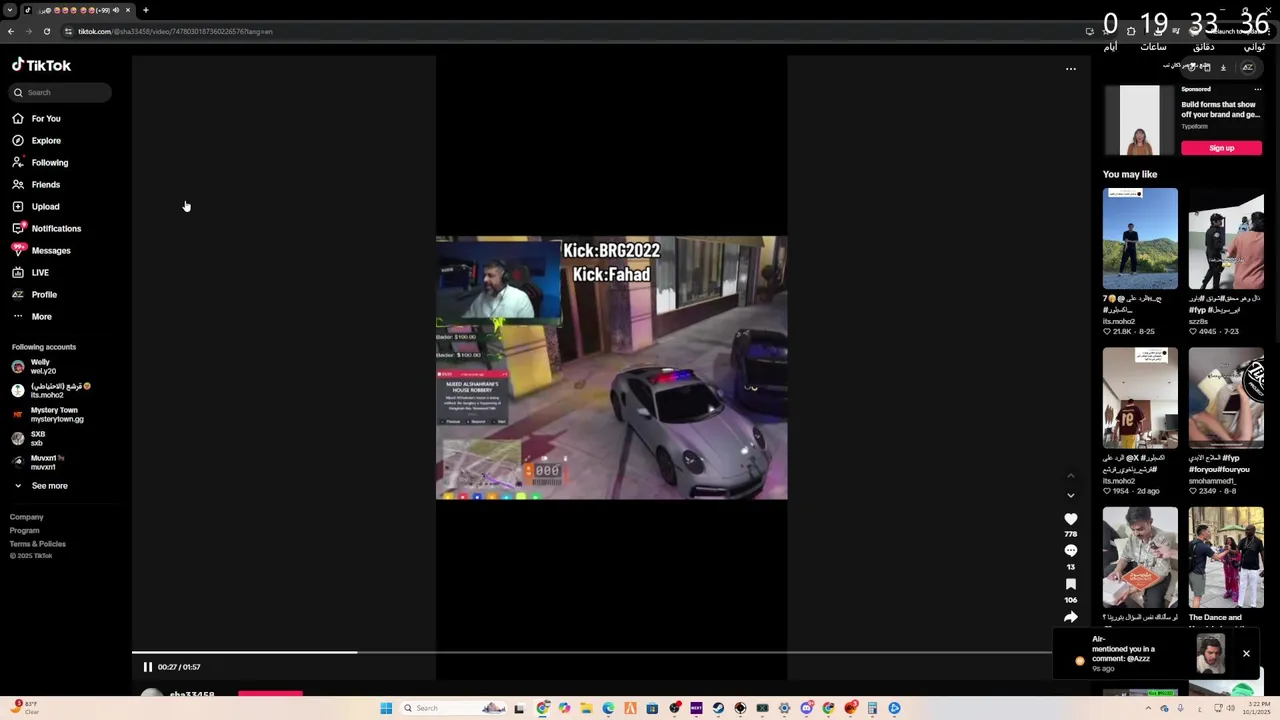Like the video with the heart icon
The image size is (1280, 720).
[1071, 519]
